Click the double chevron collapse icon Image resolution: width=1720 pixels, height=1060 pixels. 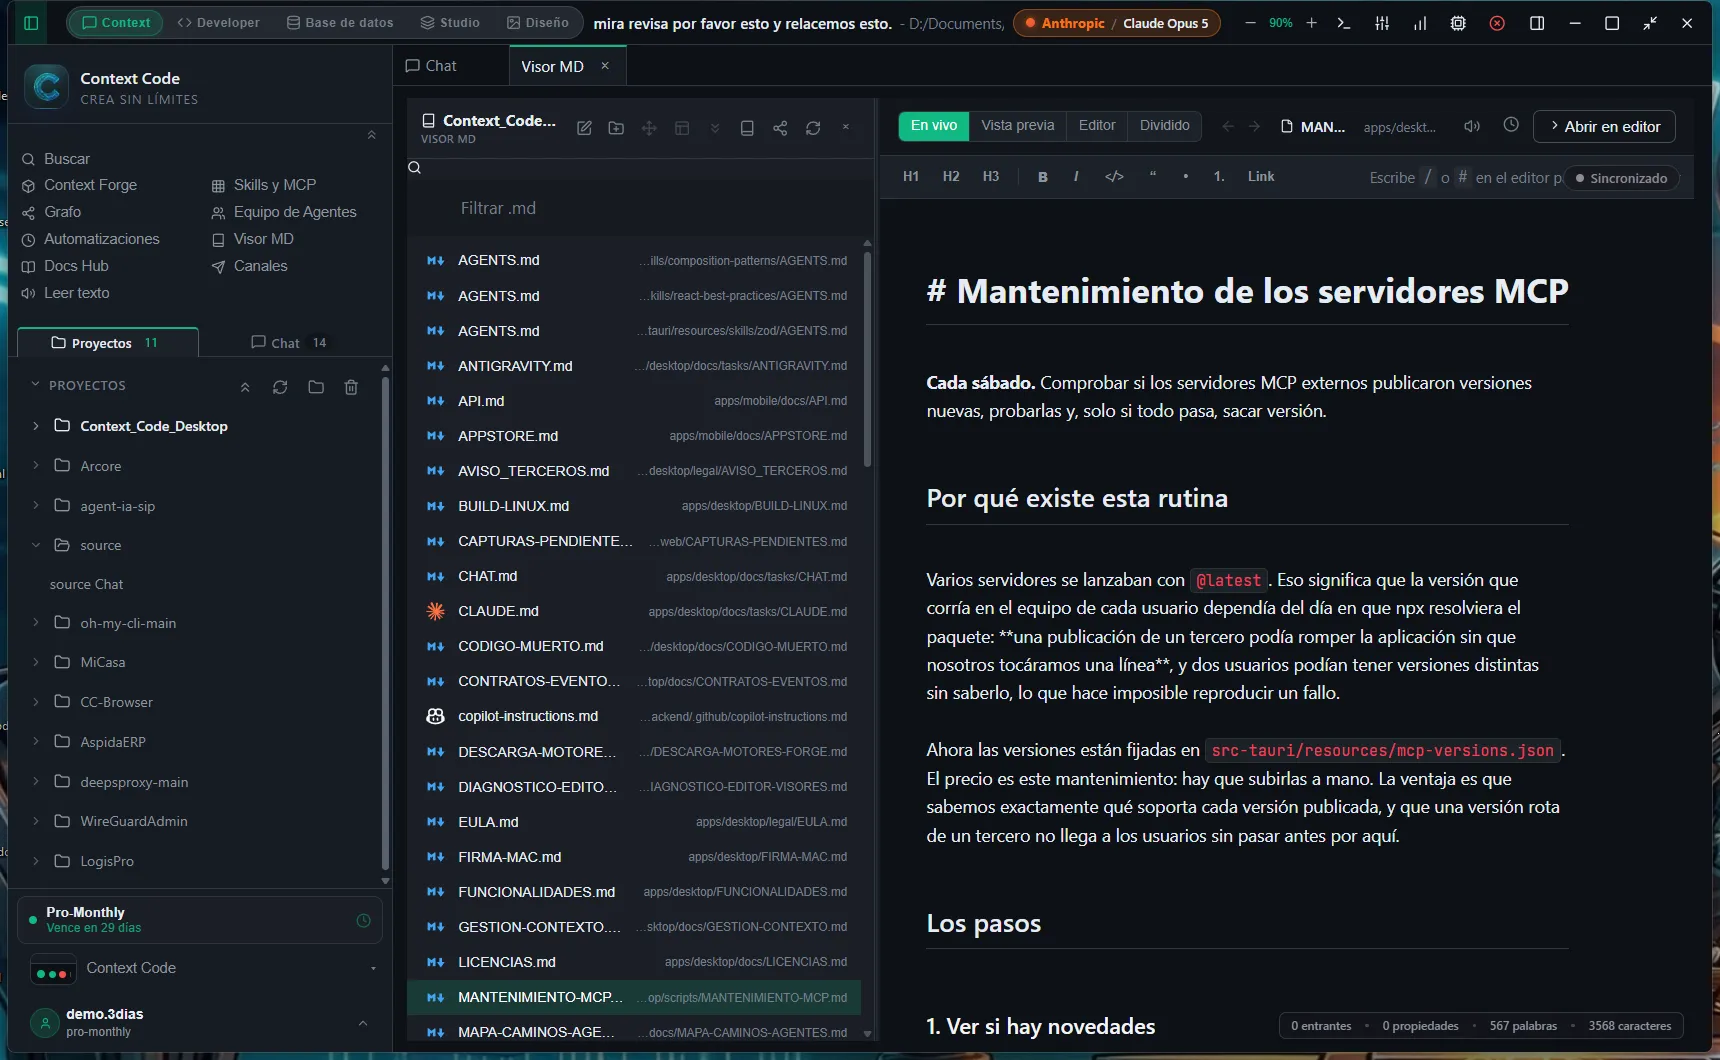(x=715, y=128)
